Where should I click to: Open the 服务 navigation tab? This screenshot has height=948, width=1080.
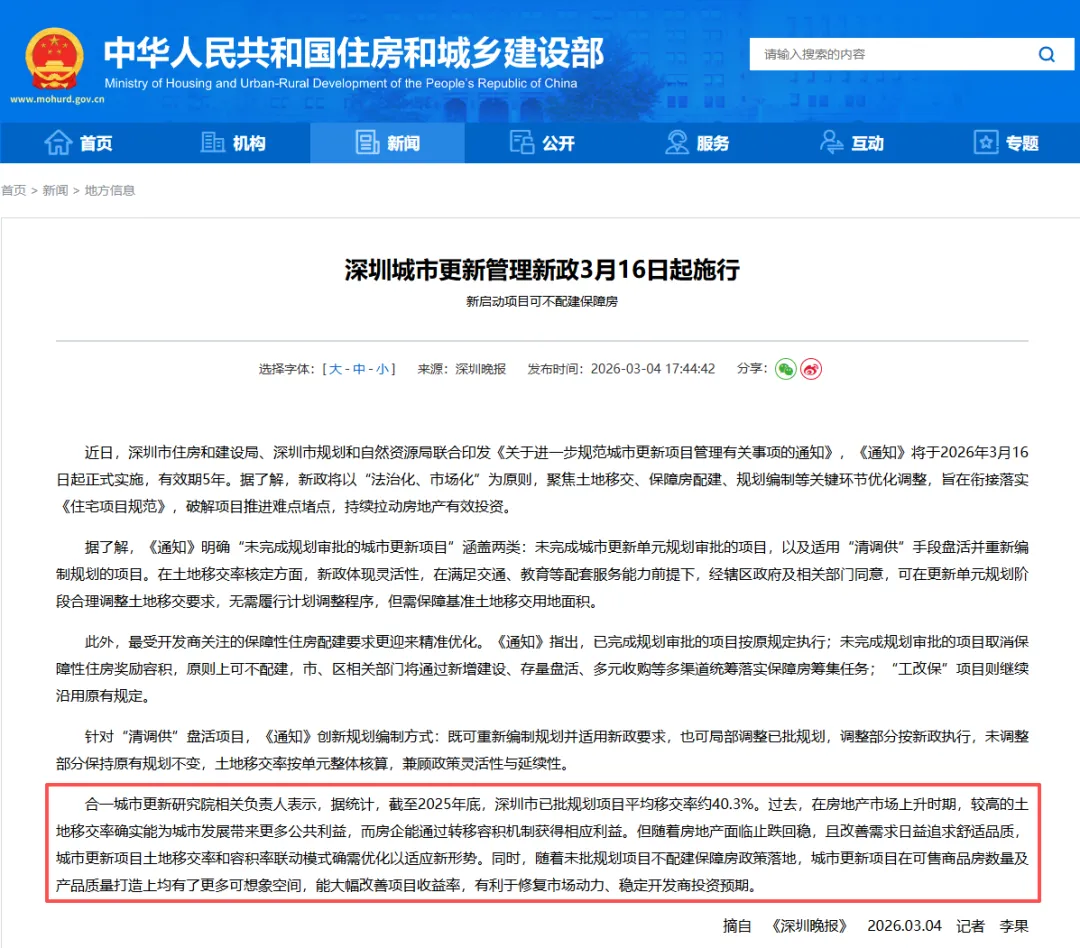coord(696,143)
